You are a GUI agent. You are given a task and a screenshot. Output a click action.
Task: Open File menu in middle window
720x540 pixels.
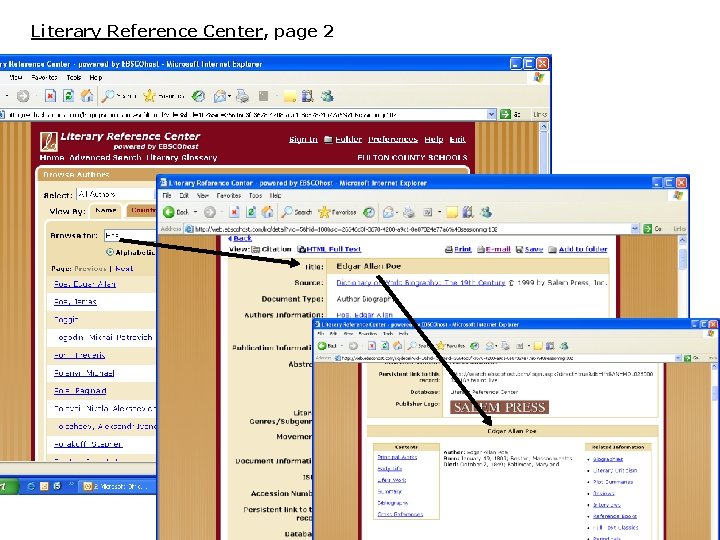[167, 195]
